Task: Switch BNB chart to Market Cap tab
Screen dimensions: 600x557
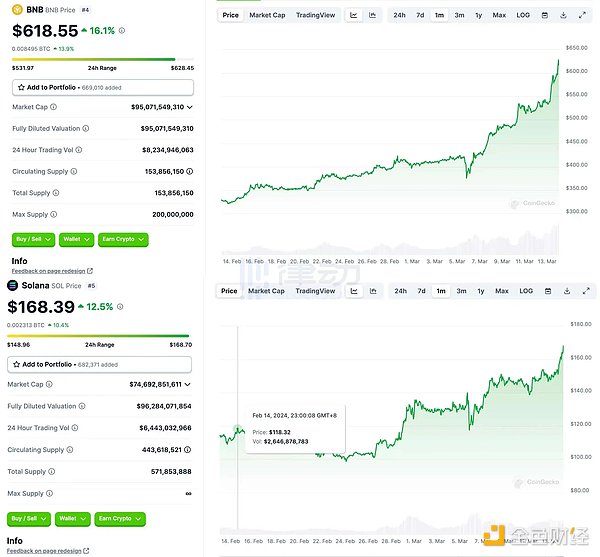Action: 267,15
